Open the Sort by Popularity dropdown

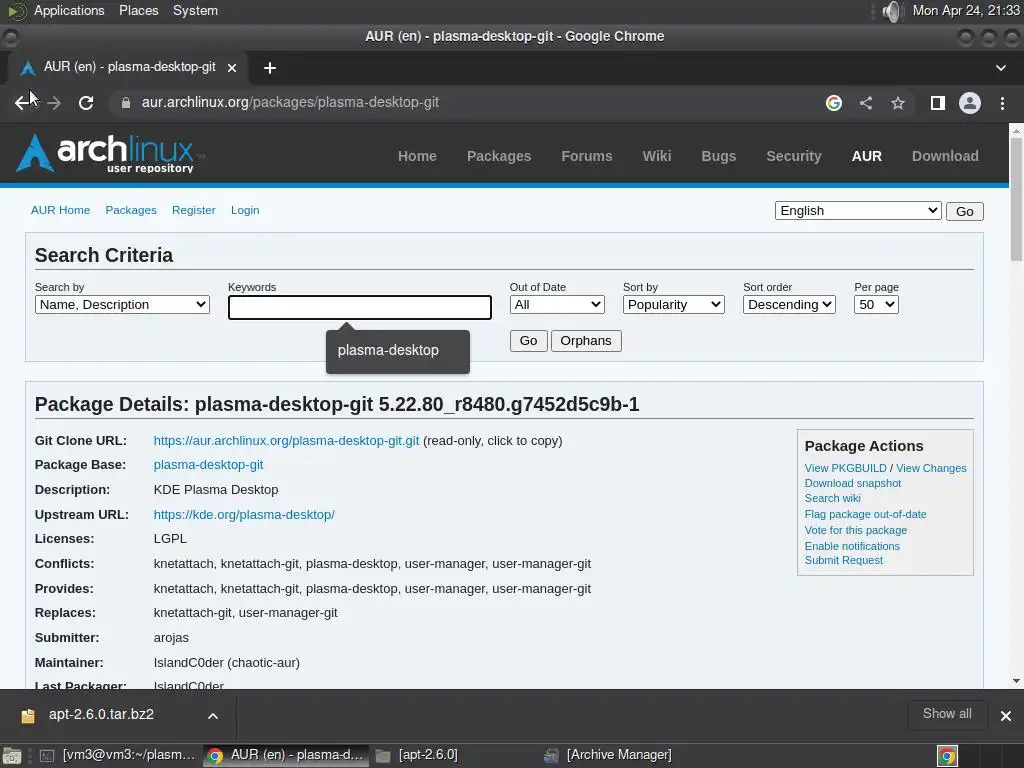(673, 305)
